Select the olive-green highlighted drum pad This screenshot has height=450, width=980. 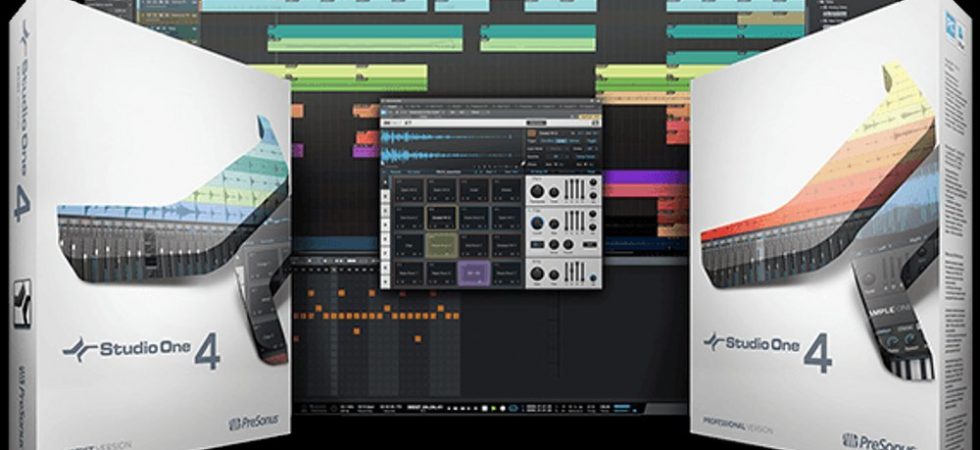coord(442,244)
